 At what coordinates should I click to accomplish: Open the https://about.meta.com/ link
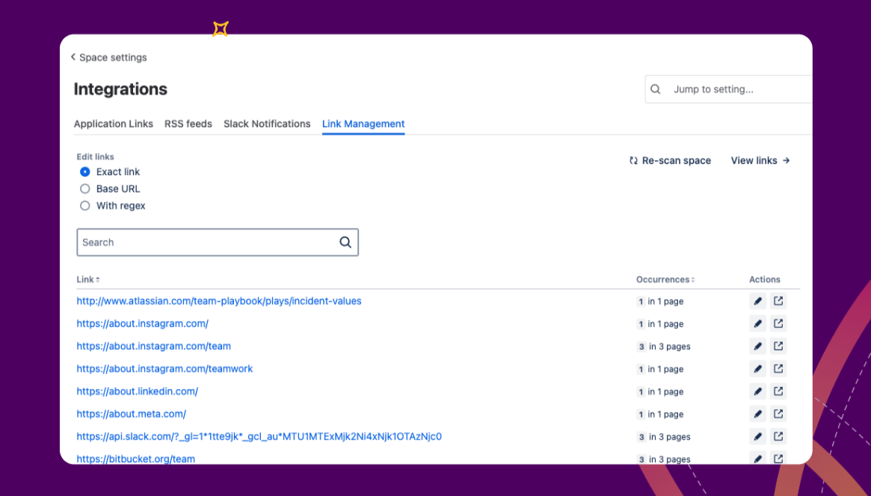(131, 414)
